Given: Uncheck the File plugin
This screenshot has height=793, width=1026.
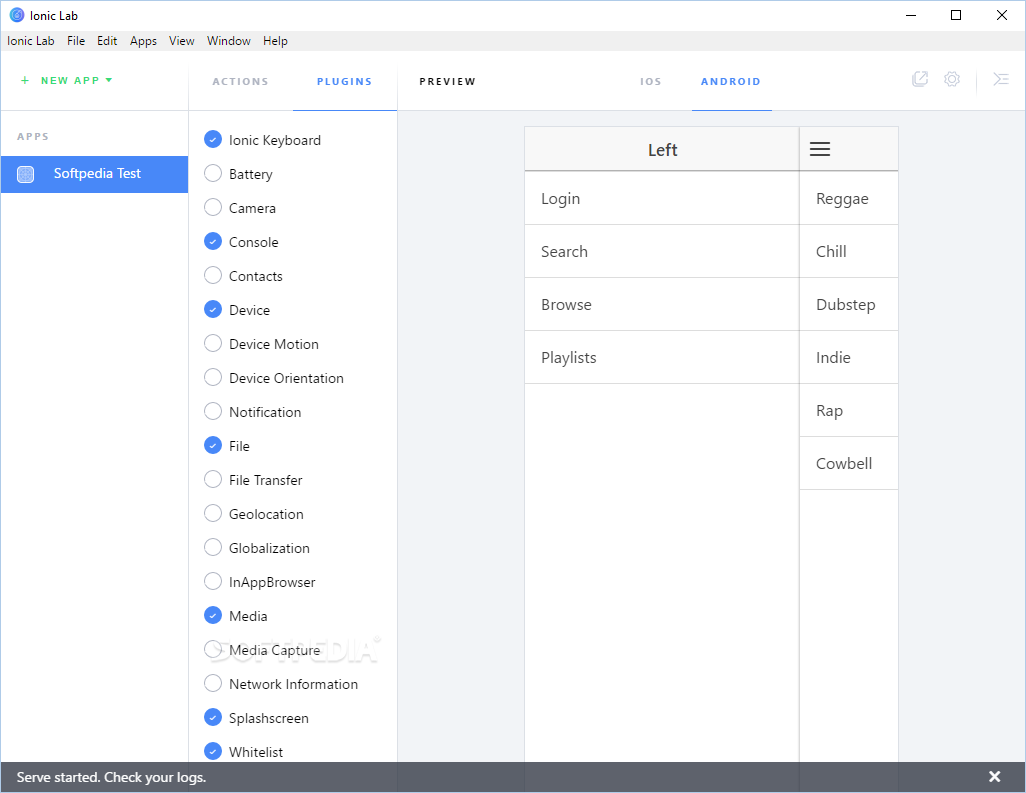Looking at the screenshot, I should tap(213, 446).
